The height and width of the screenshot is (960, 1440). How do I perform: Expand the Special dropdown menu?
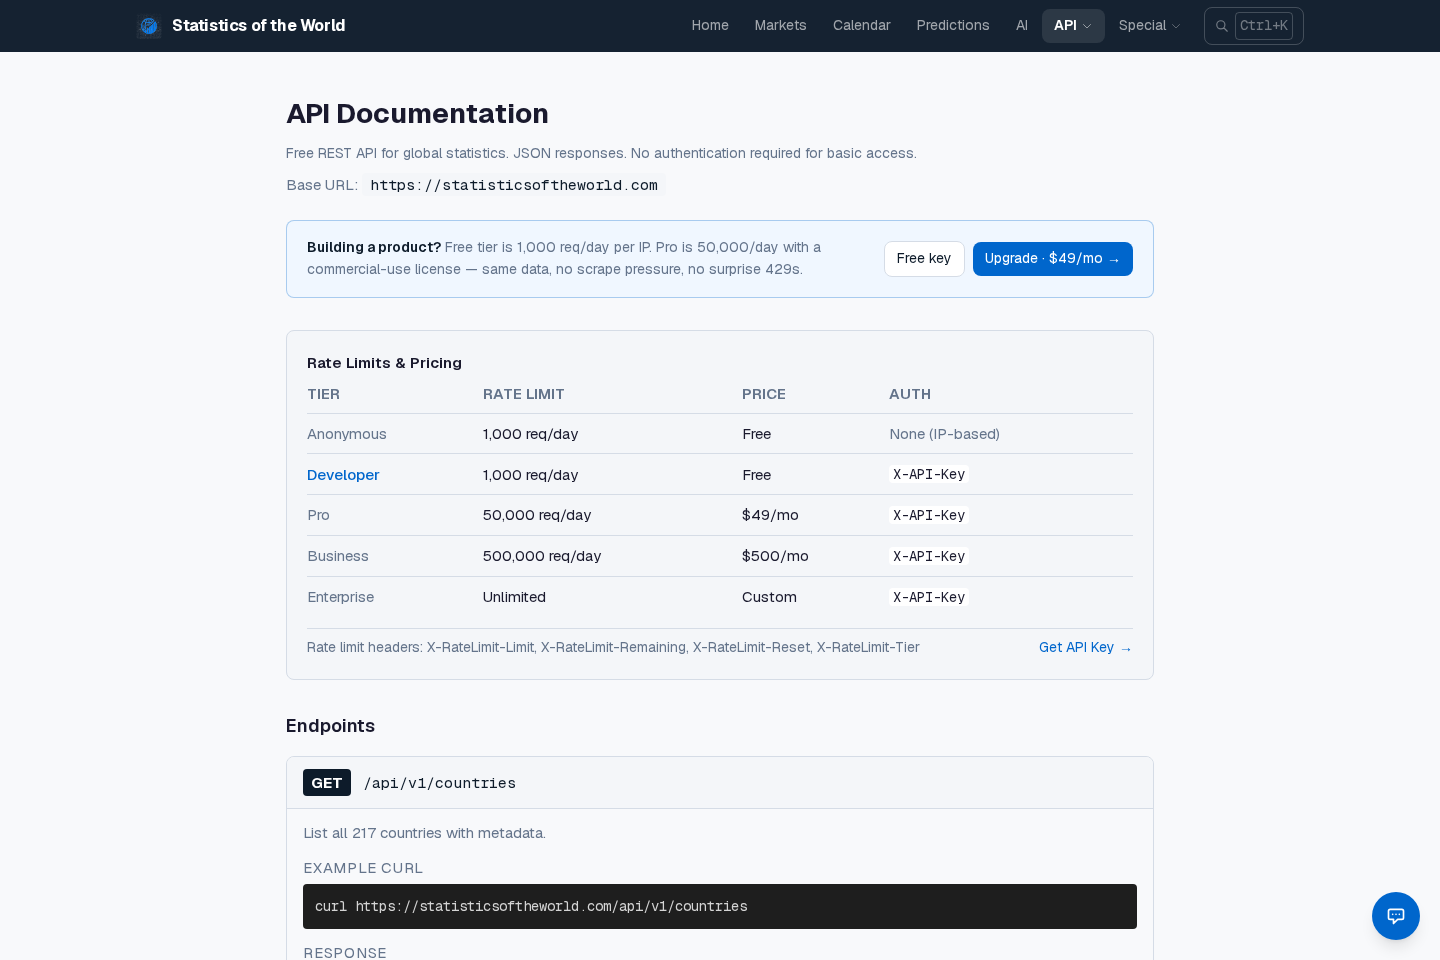coord(1149,26)
